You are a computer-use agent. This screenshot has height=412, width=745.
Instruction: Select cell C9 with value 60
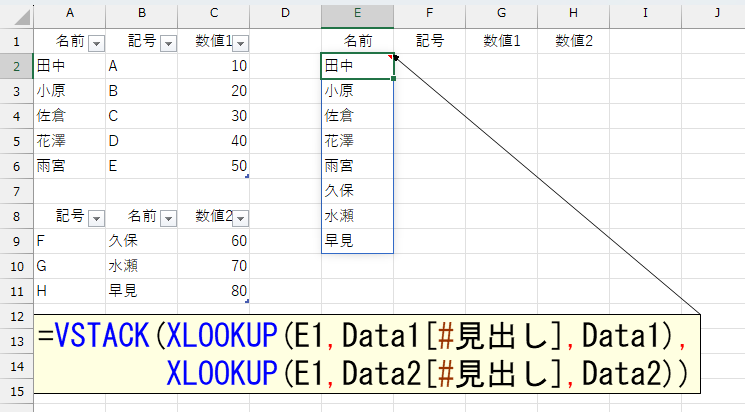[x=214, y=241]
